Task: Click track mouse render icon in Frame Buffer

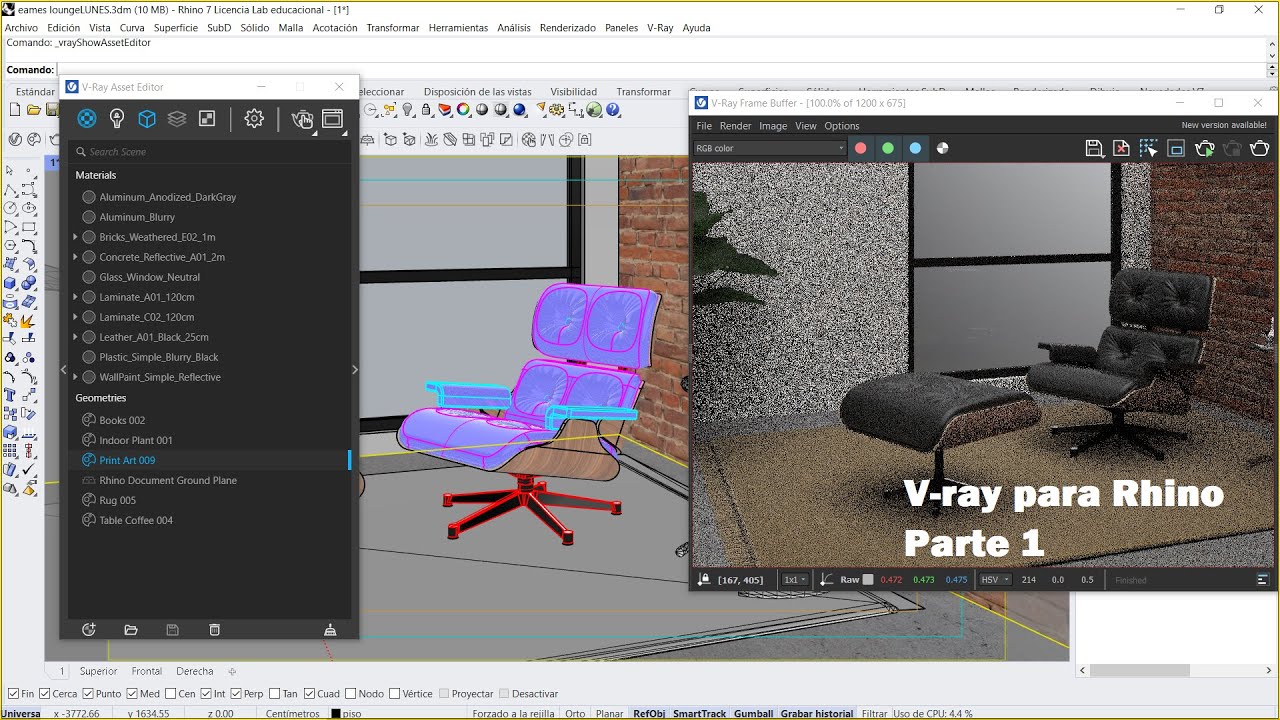Action: 1148,148
